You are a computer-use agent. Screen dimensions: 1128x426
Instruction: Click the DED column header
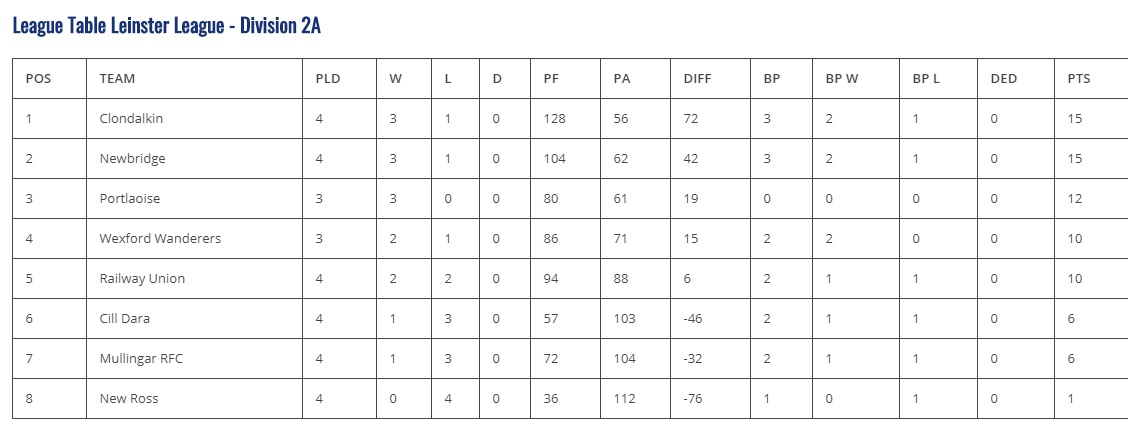tap(1004, 78)
